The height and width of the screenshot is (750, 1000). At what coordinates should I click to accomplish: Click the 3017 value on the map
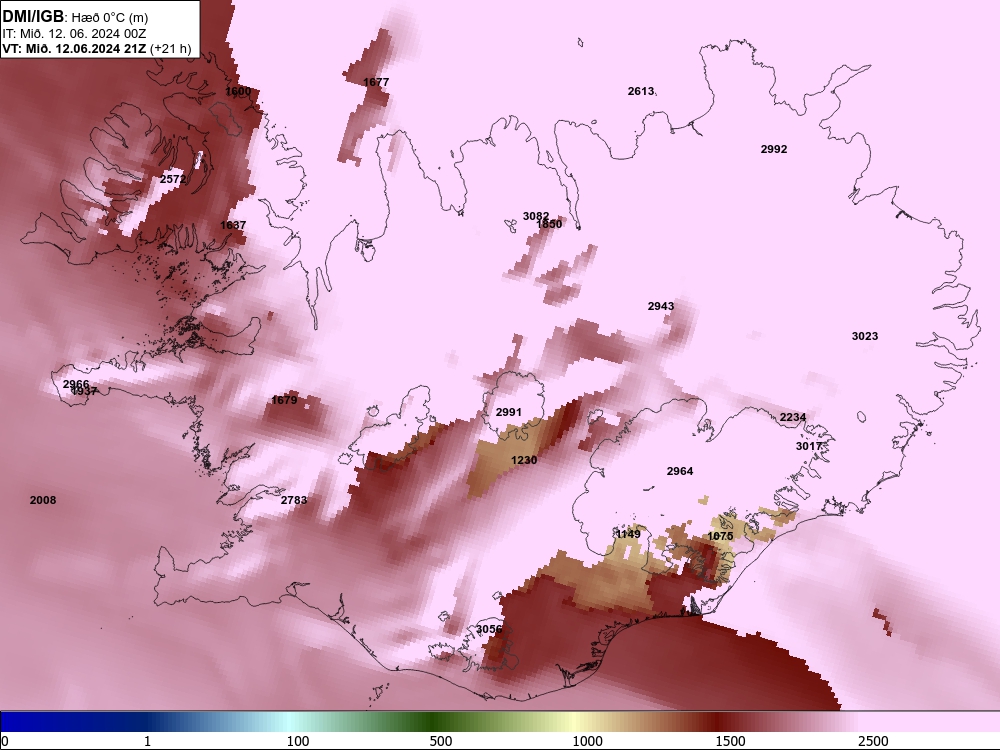click(x=809, y=446)
